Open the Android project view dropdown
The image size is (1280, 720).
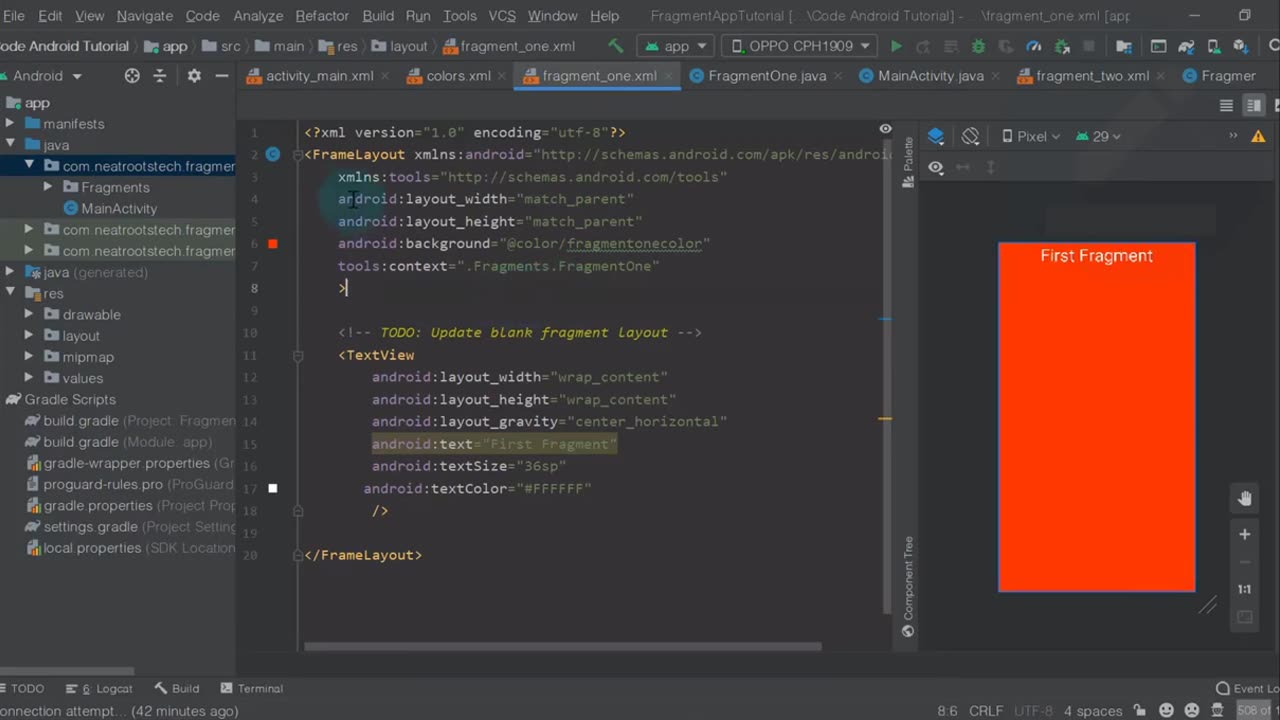point(47,76)
